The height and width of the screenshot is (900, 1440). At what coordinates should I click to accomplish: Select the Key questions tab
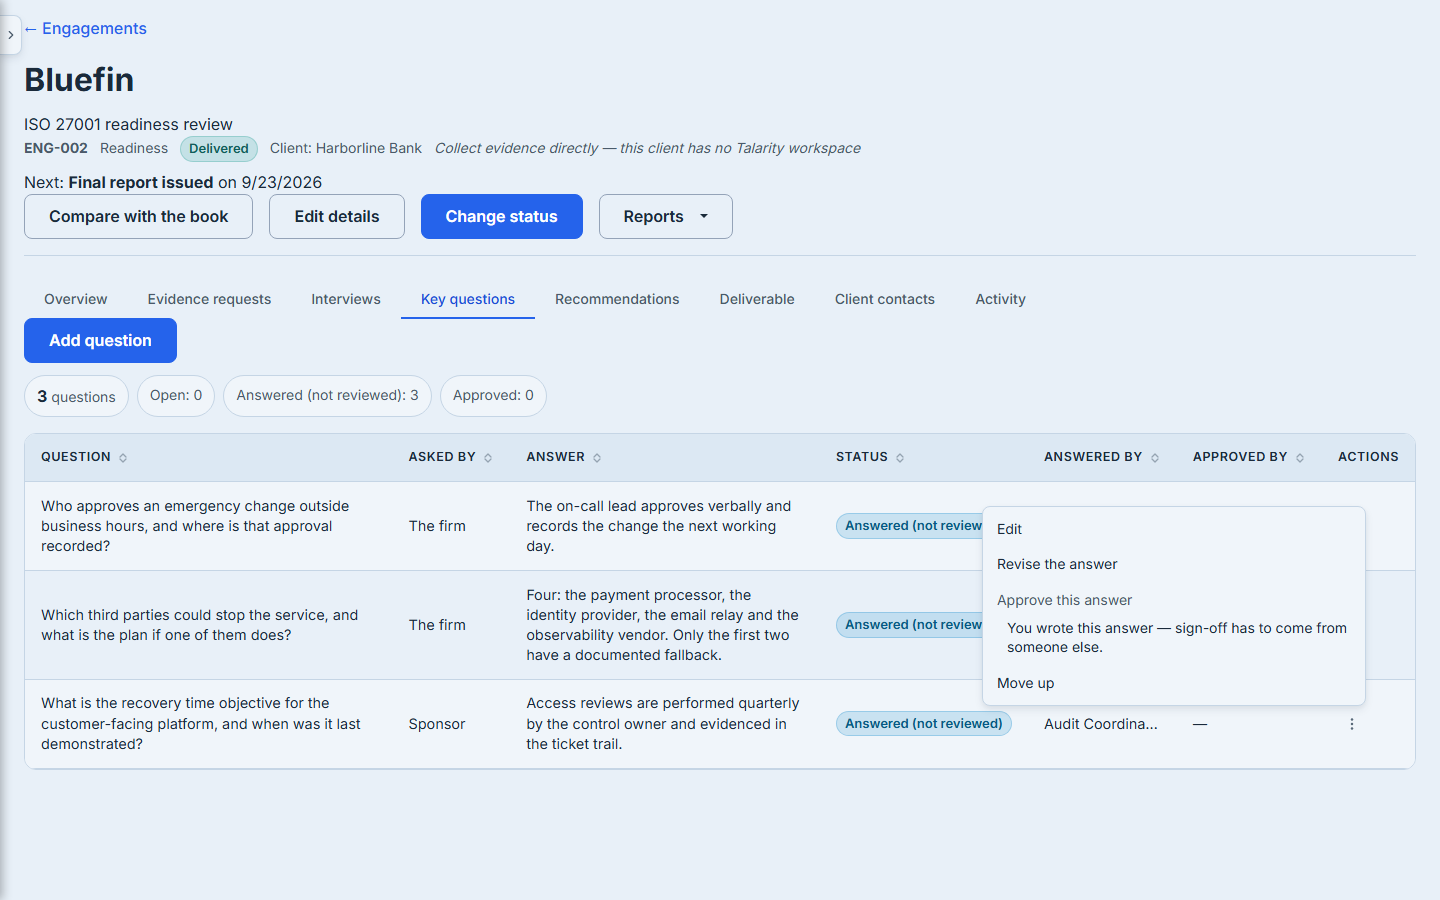468,299
